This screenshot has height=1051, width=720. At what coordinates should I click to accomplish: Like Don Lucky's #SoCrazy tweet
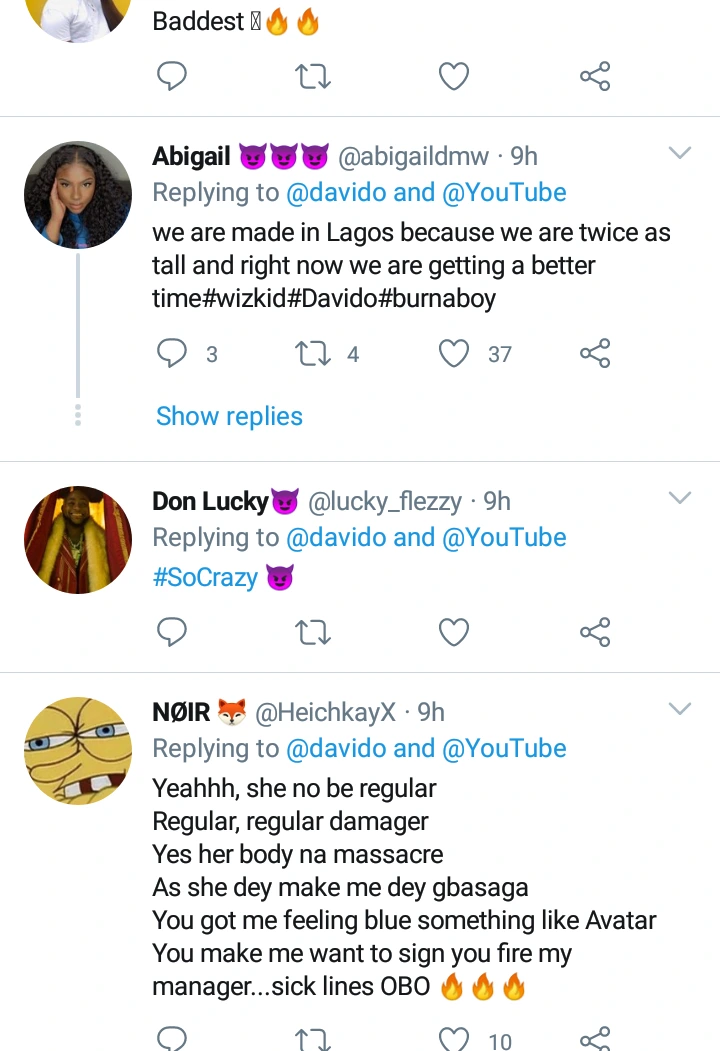455,632
